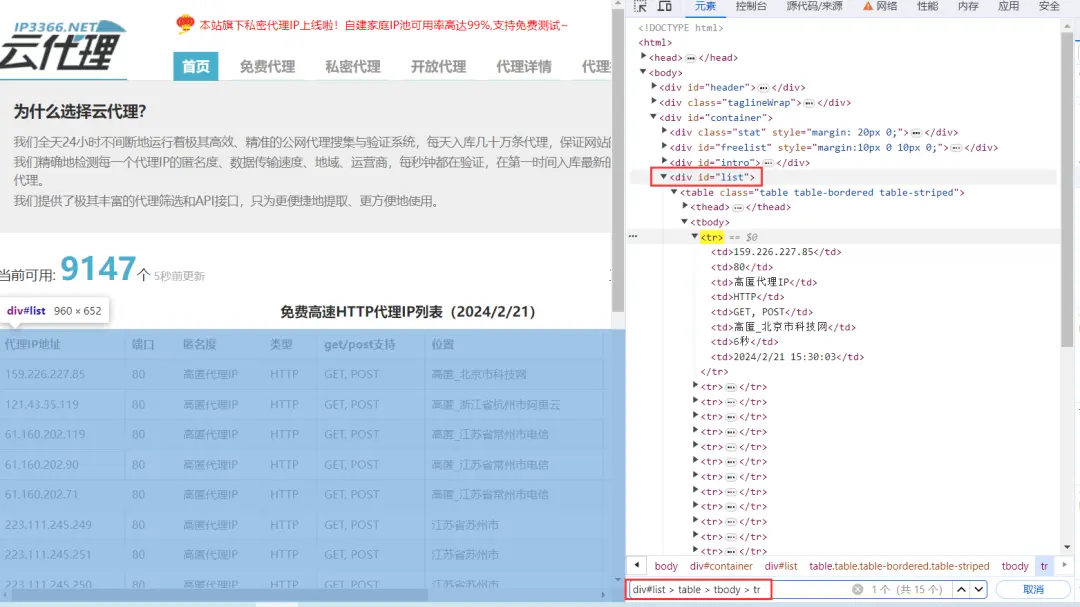
Task: Click table cell 121.43.35.119
Action: point(42,404)
